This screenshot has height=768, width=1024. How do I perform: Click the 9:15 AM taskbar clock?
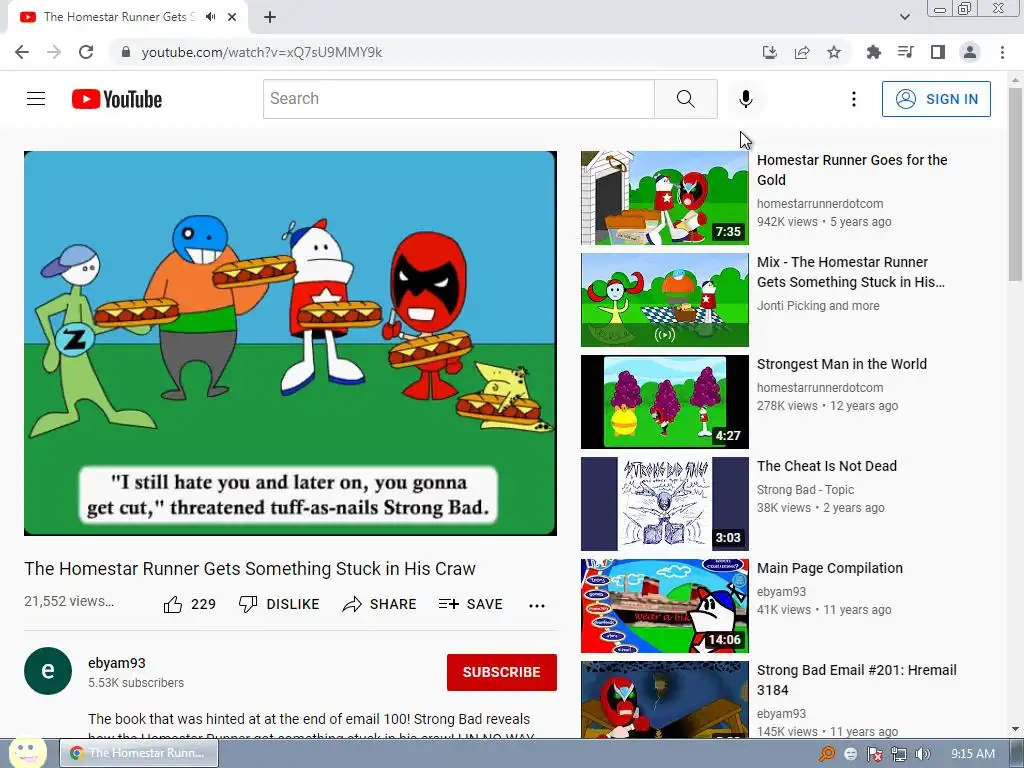[972, 754]
